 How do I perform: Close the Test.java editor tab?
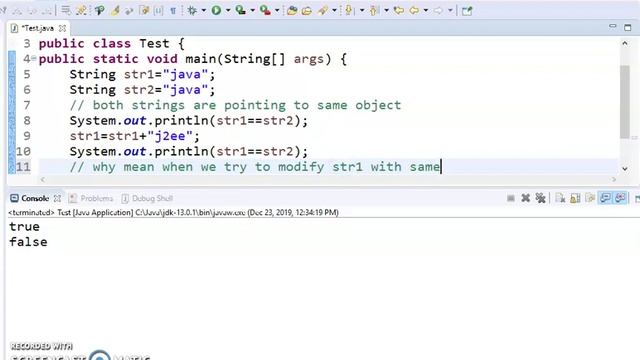coord(62,28)
